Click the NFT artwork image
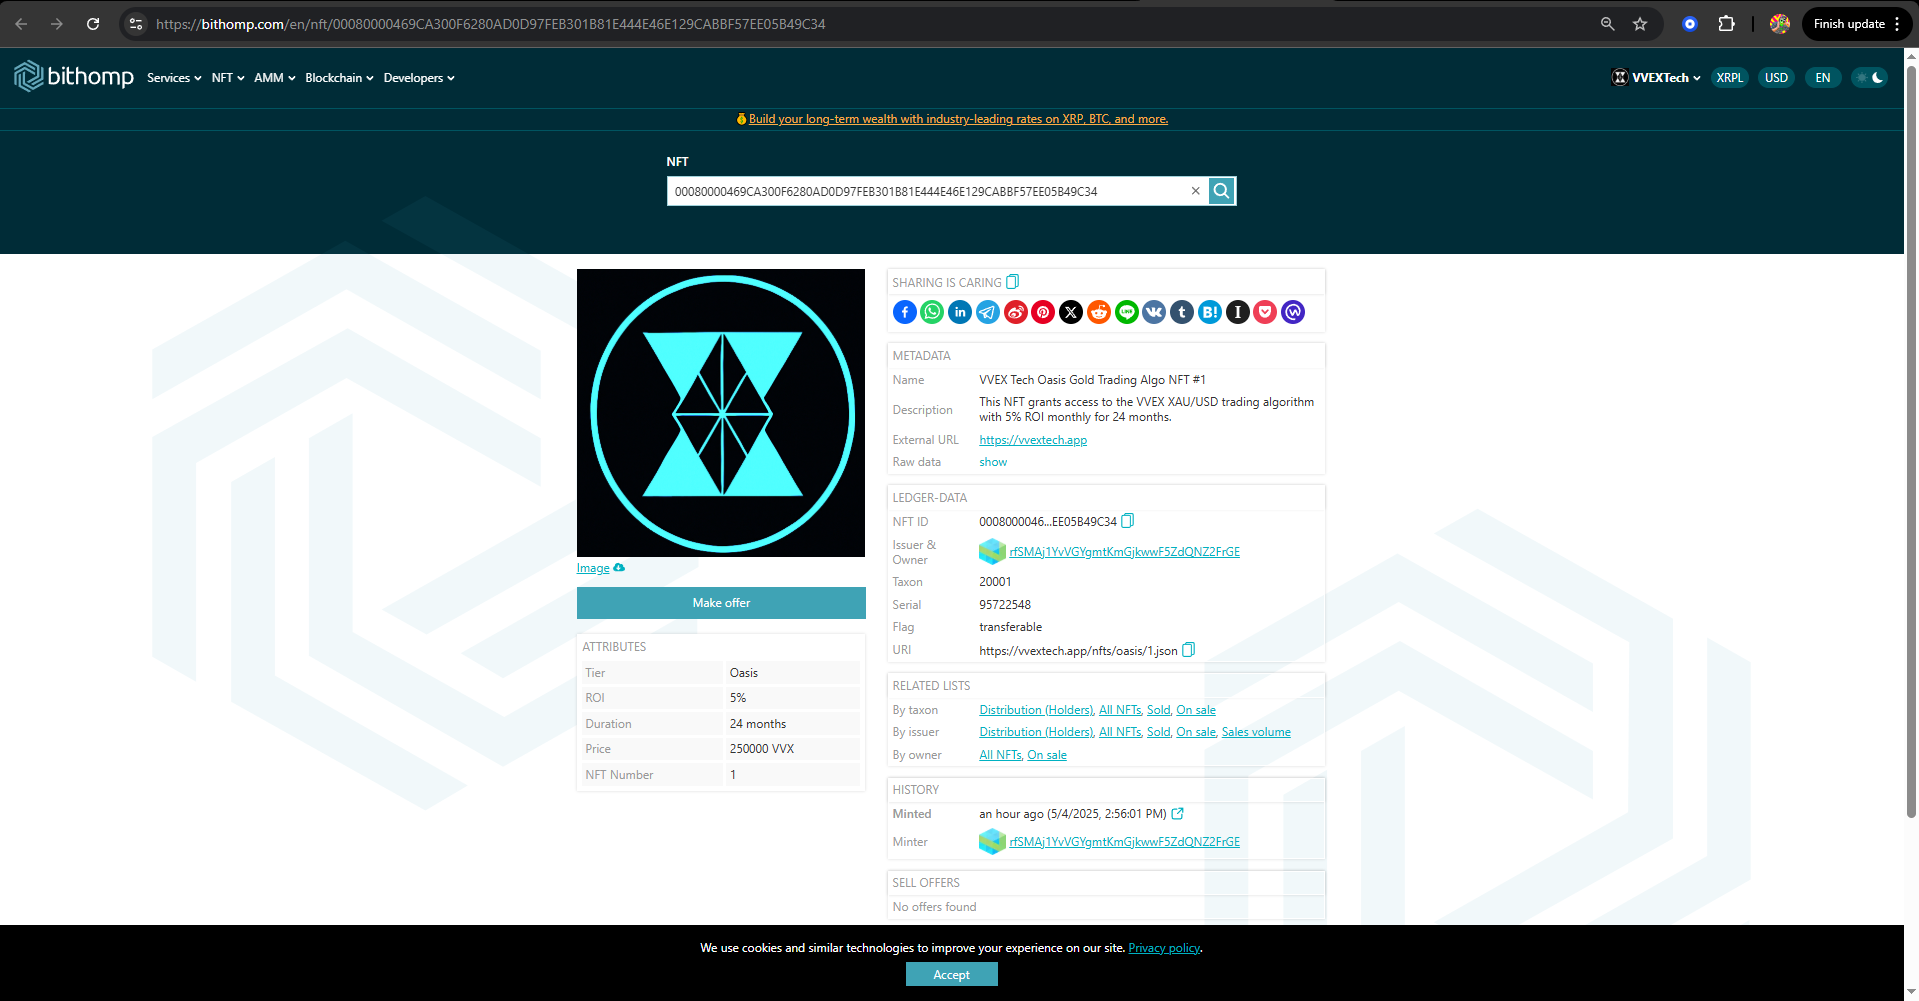The width and height of the screenshot is (1919, 1001). coord(721,413)
